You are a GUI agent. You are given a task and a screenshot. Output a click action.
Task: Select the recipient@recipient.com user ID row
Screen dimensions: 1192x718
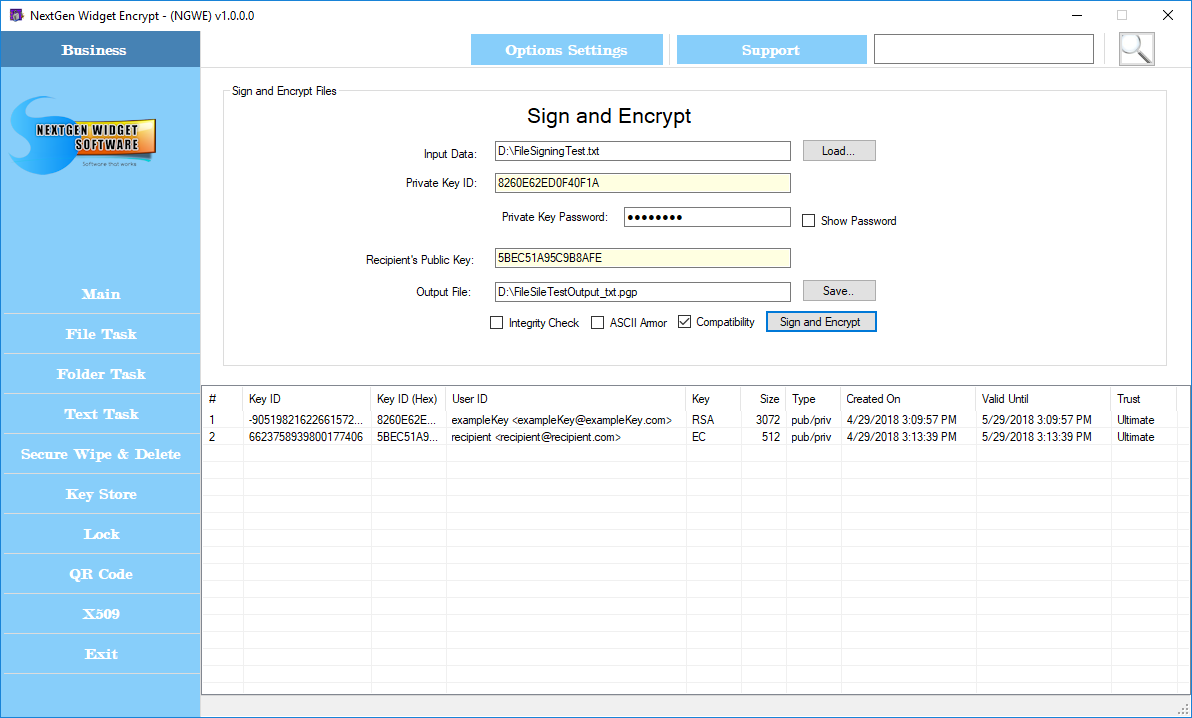pos(536,437)
